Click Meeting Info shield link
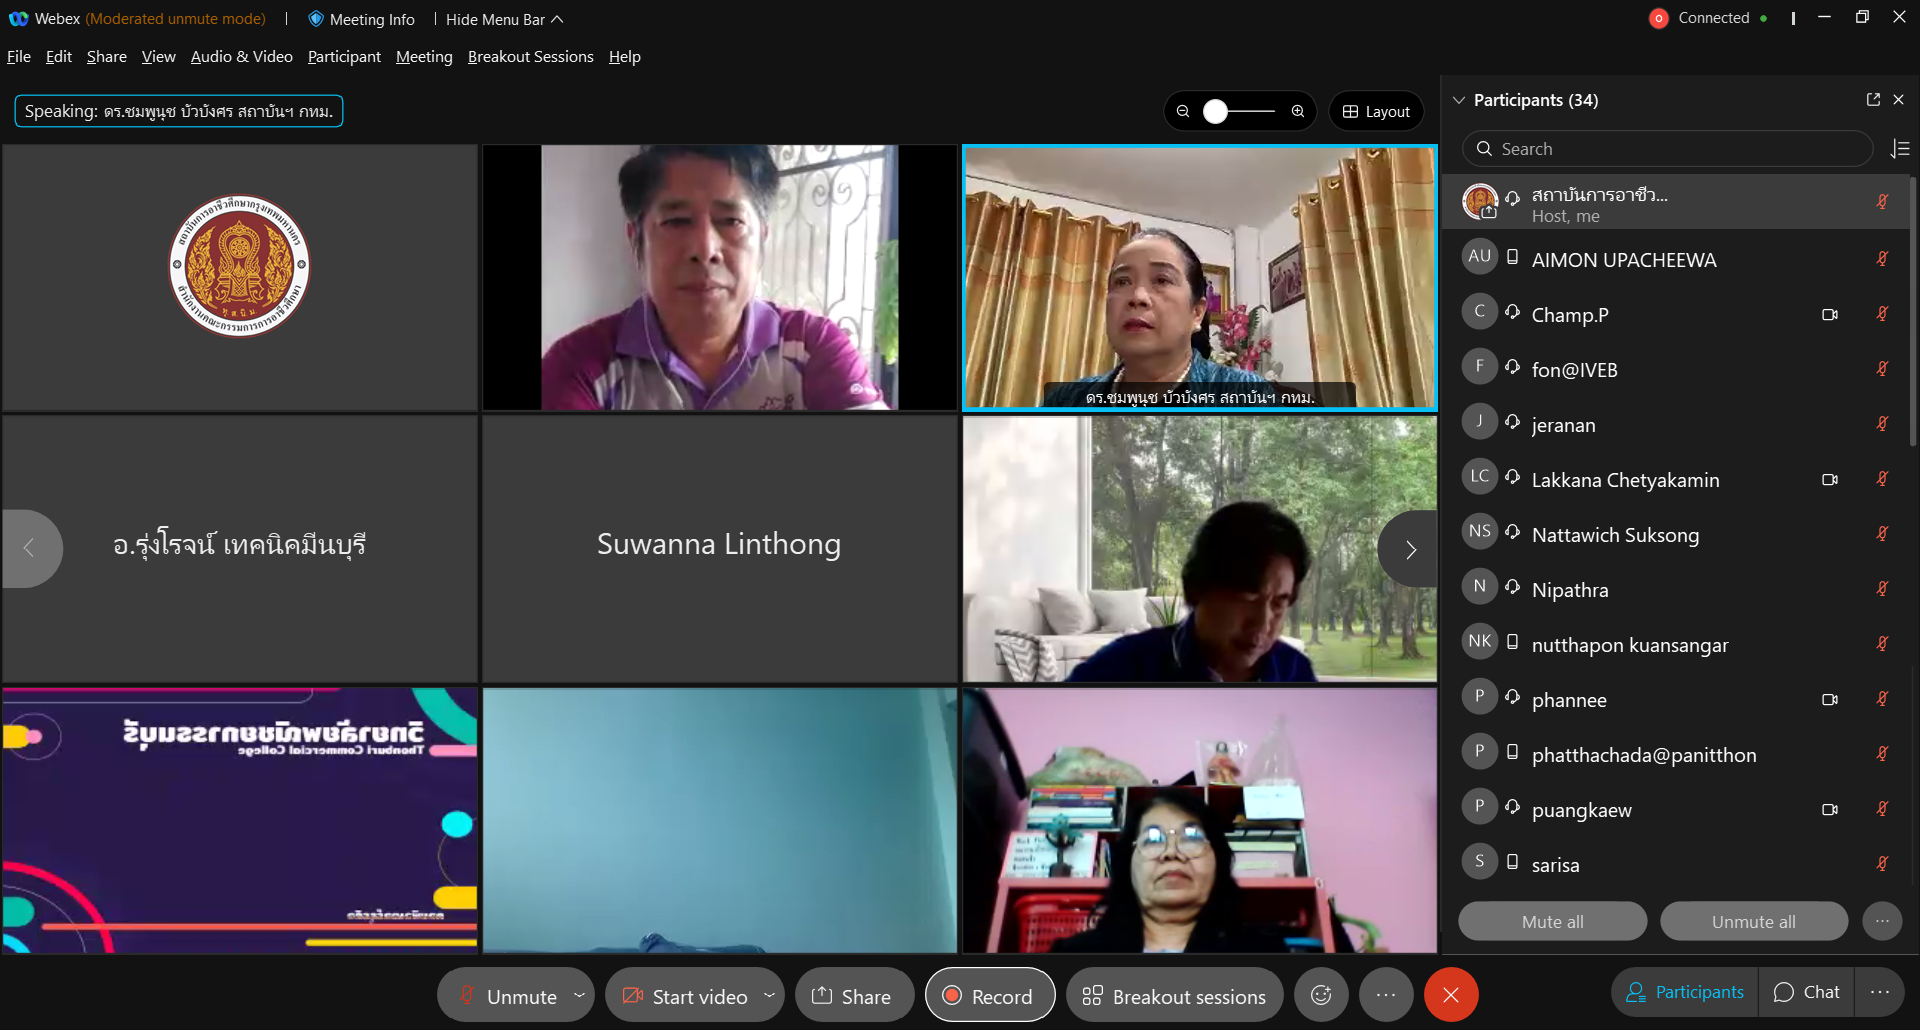This screenshot has height=1030, width=1920. click(x=361, y=19)
